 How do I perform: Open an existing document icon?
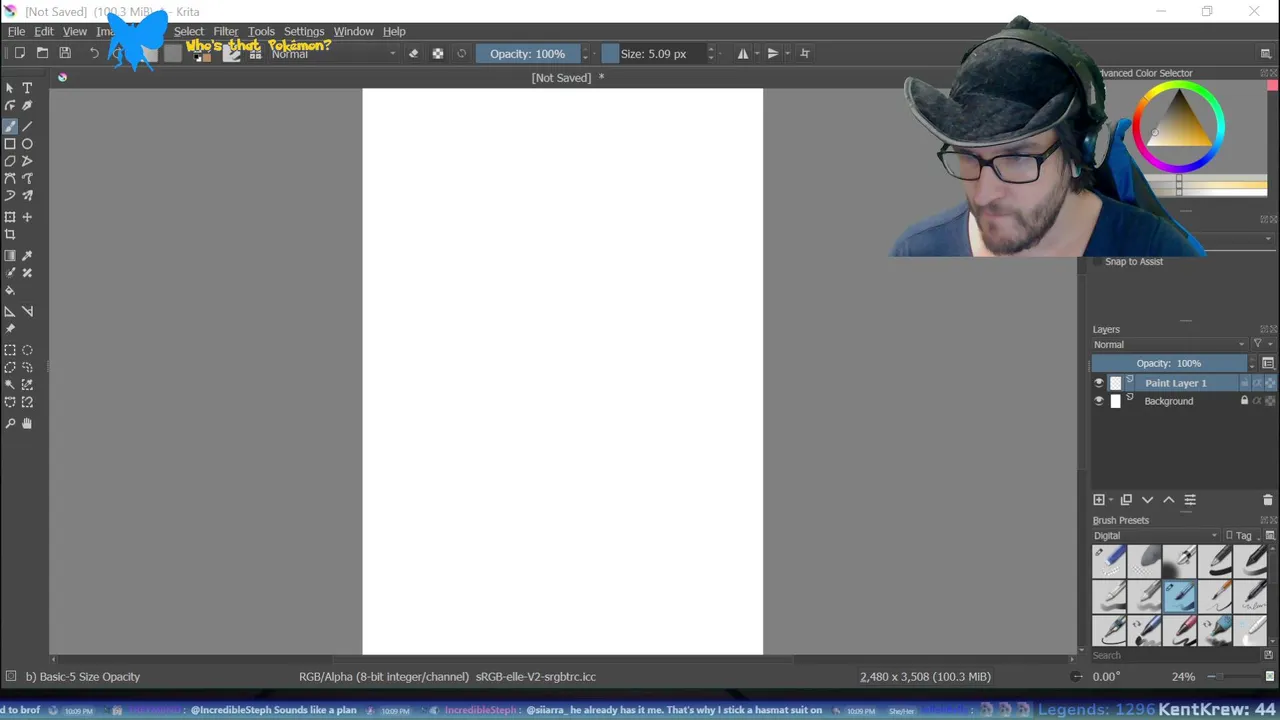coord(42,53)
